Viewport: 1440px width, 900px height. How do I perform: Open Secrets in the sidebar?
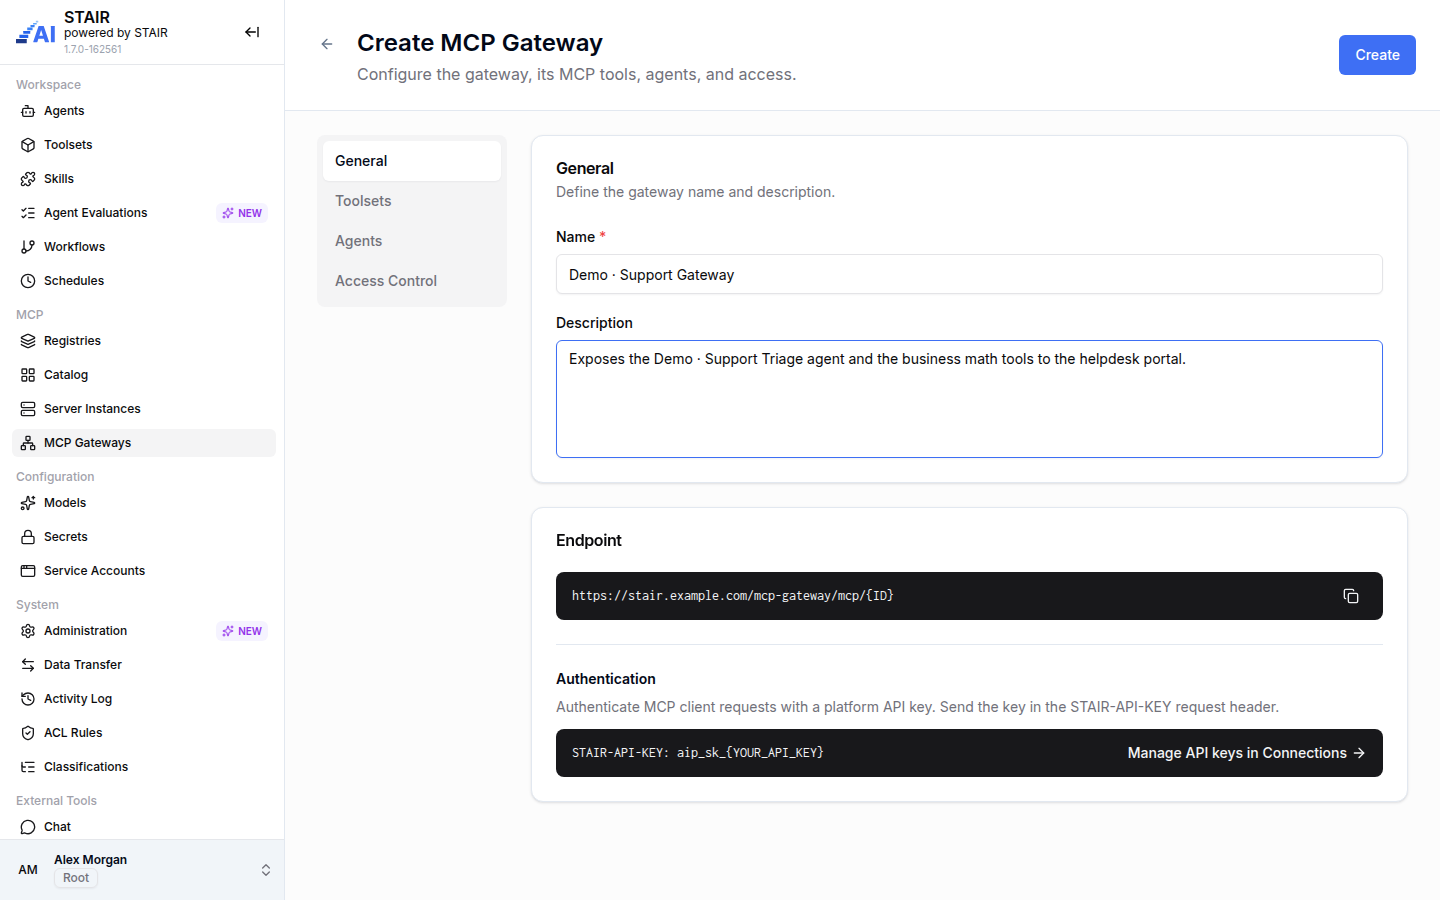(x=144, y=537)
